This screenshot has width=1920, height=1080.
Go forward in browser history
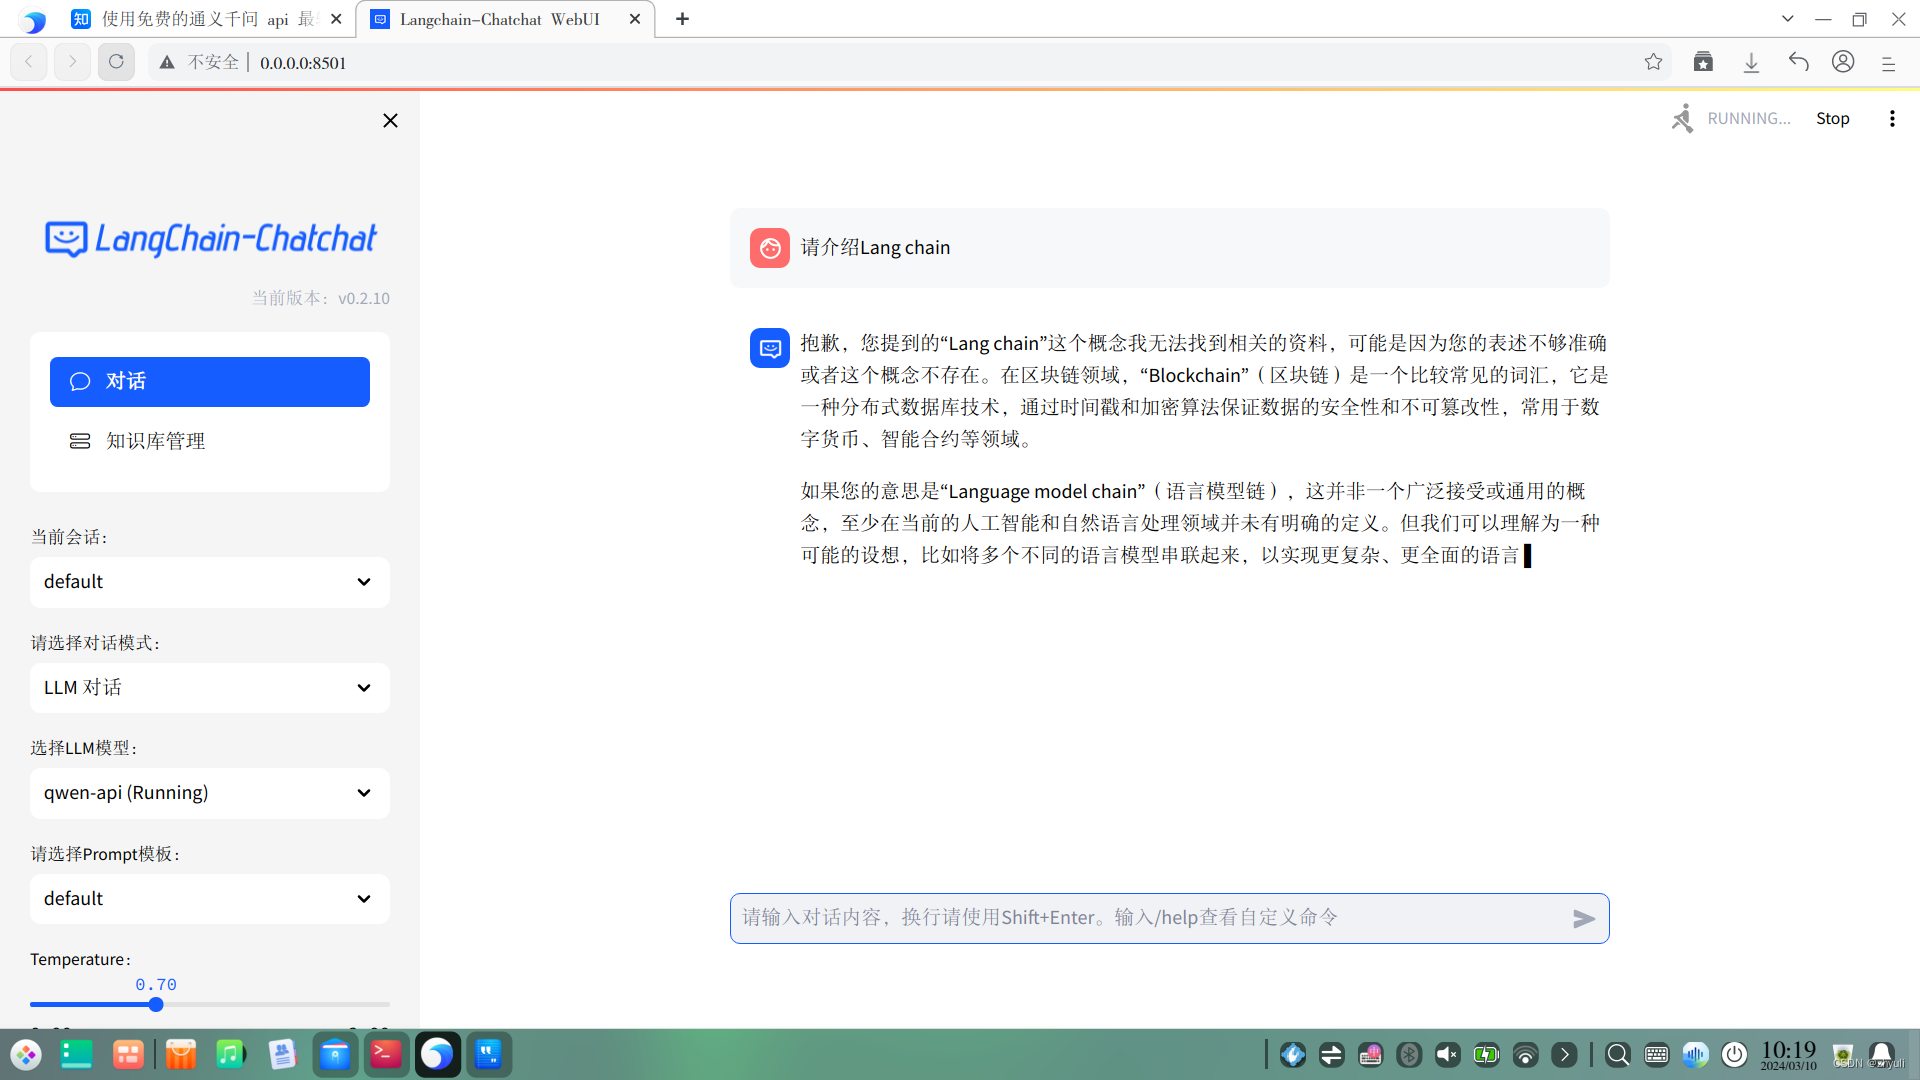tap(73, 62)
